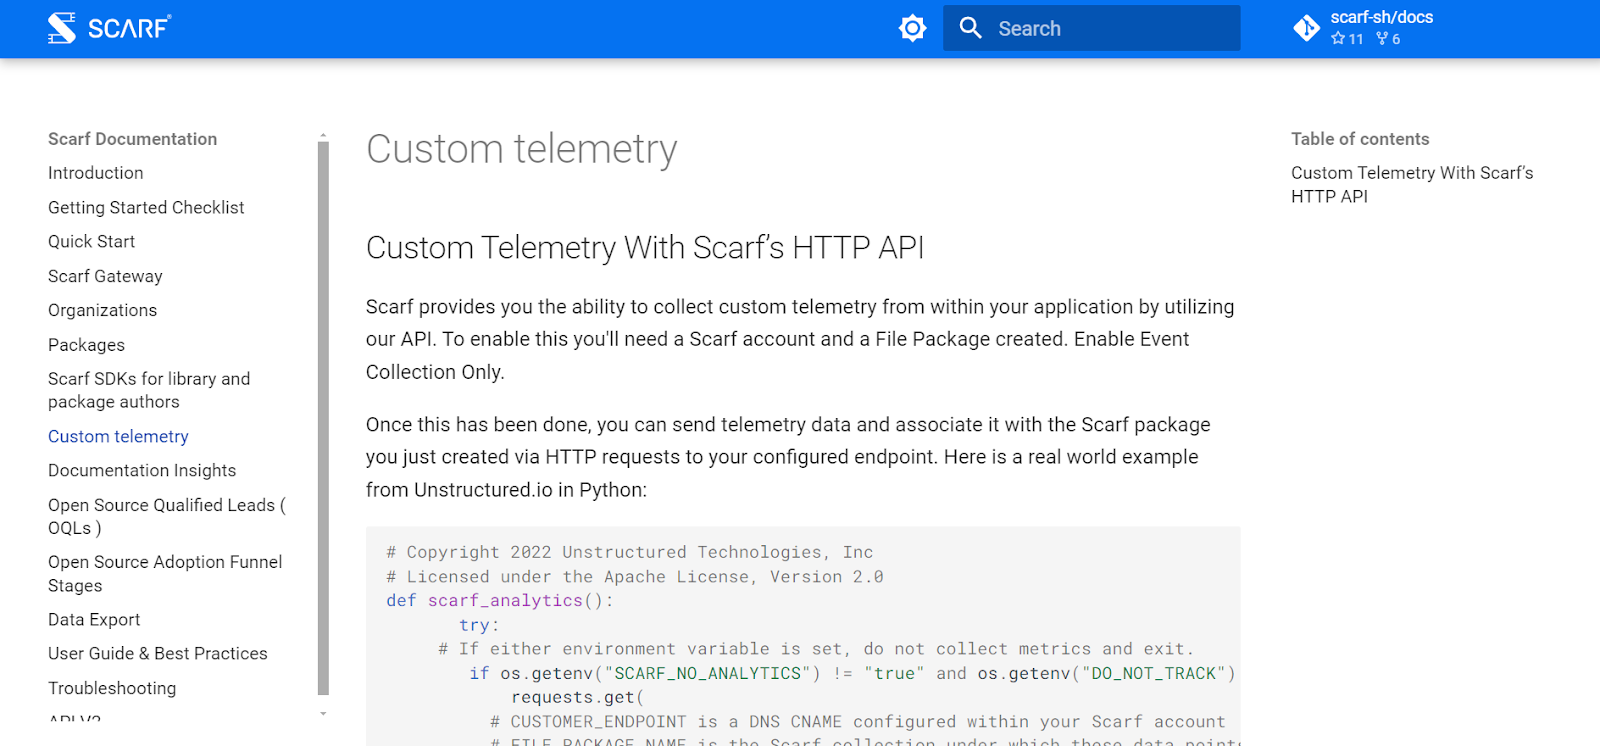1600x746 pixels.
Task: Open Scarf SDKs for library authors
Action: tap(149, 390)
